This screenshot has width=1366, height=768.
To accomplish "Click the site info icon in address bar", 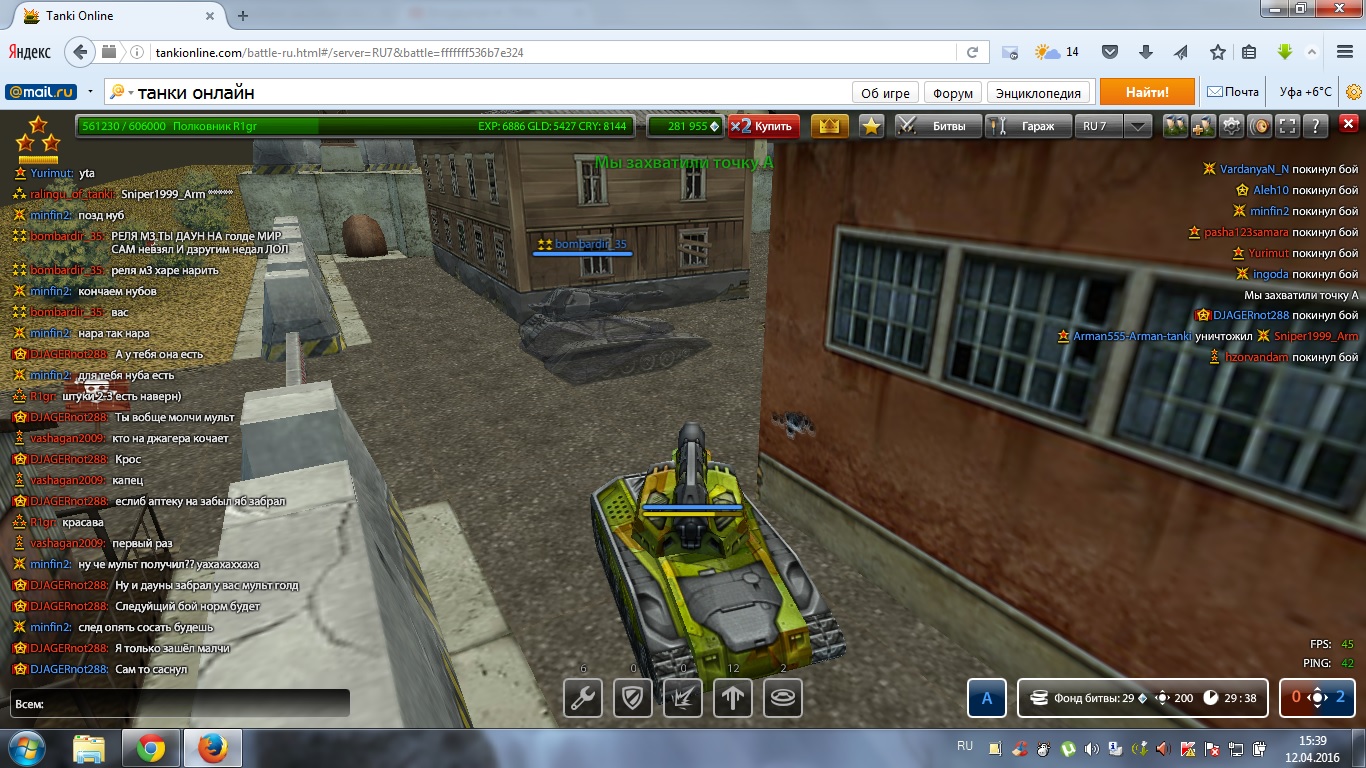I will (137, 52).
